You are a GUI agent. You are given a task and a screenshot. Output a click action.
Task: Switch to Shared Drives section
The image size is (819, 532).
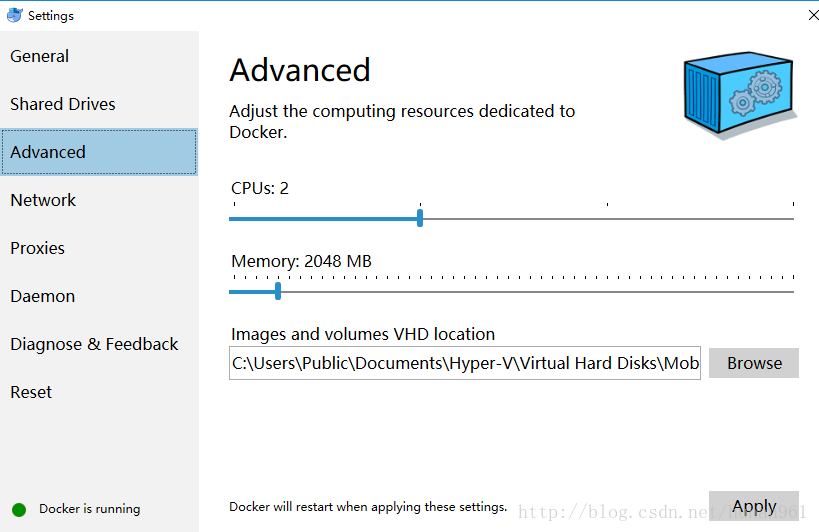[63, 104]
